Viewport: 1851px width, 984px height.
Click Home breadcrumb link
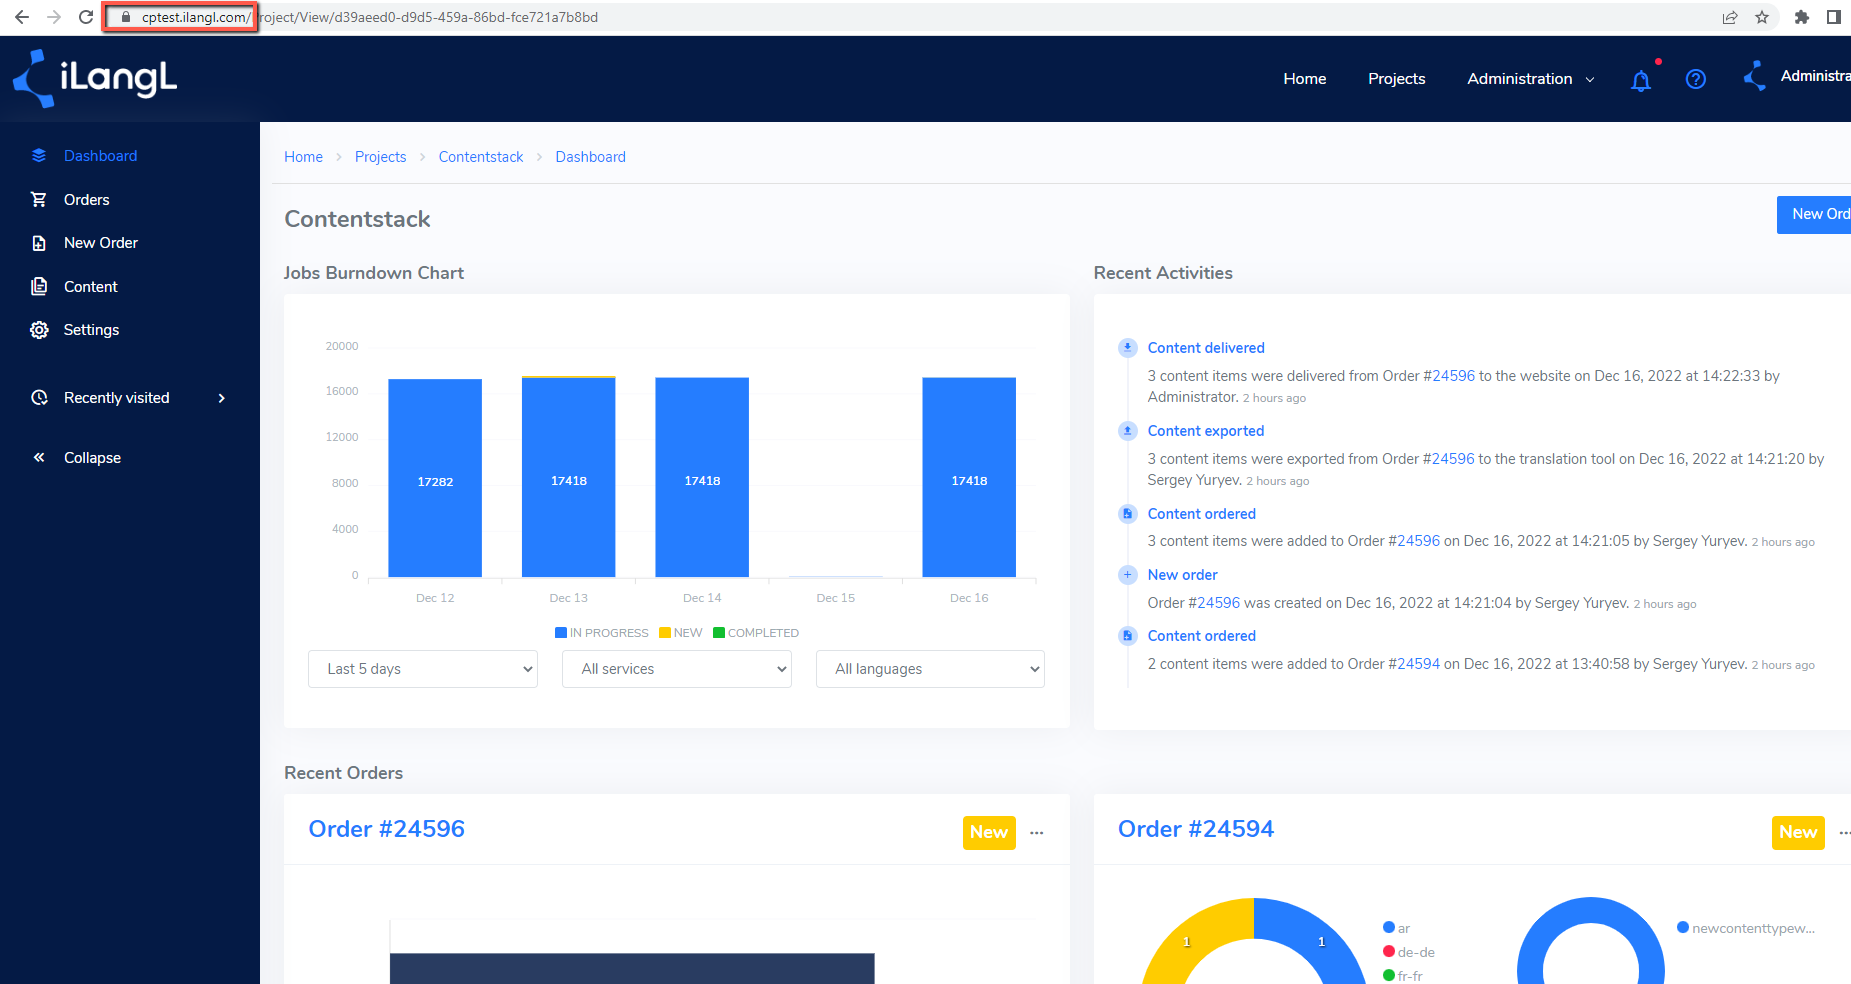pos(303,157)
